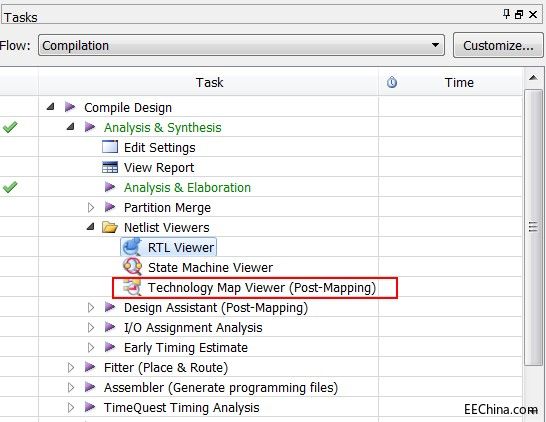Run Compile Design via its play arrow
The width and height of the screenshot is (546, 422).
click(x=70, y=107)
